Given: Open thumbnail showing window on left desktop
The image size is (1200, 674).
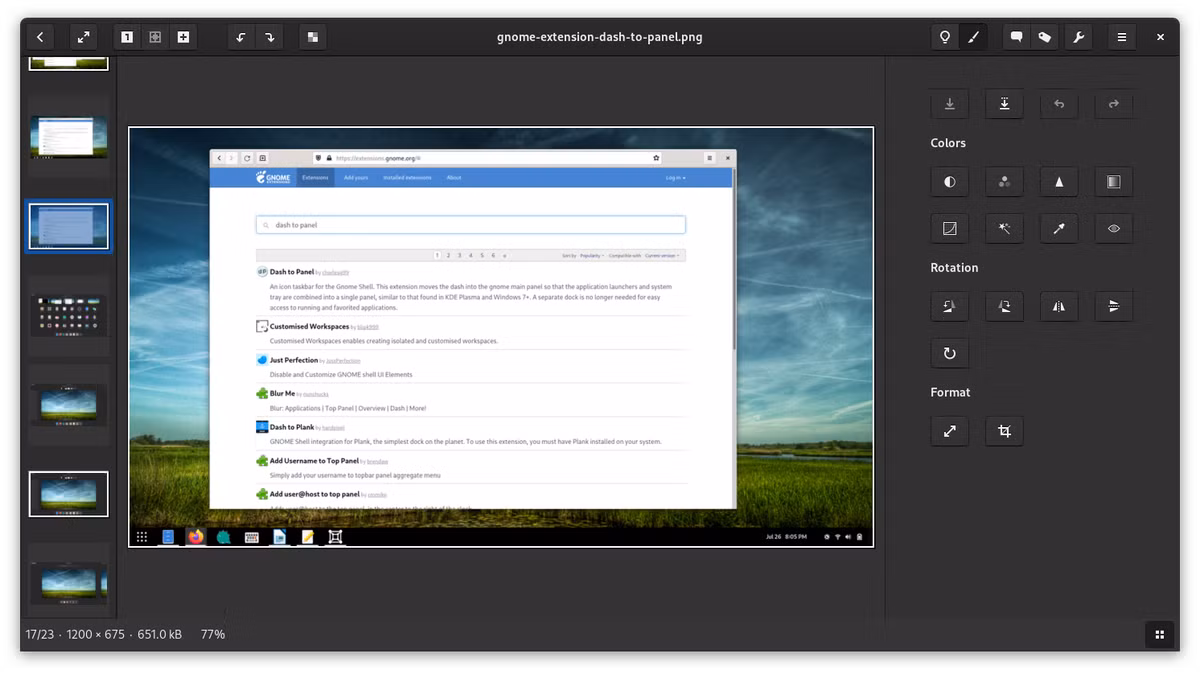Looking at the screenshot, I should point(69,137).
